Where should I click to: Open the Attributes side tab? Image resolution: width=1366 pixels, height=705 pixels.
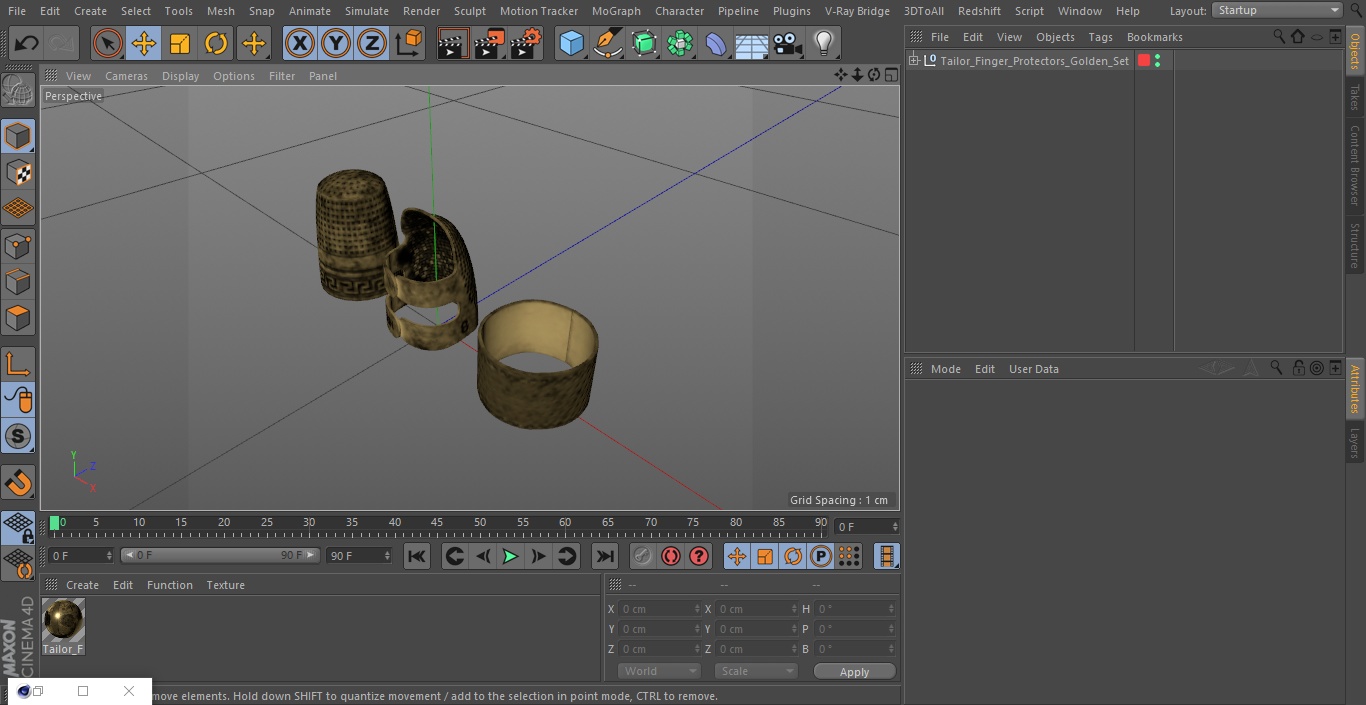click(x=1355, y=389)
